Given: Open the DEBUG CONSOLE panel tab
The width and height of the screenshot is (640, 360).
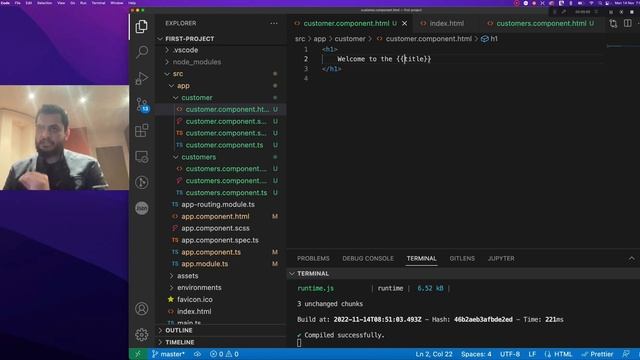Looking at the screenshot, I should 368,258.
